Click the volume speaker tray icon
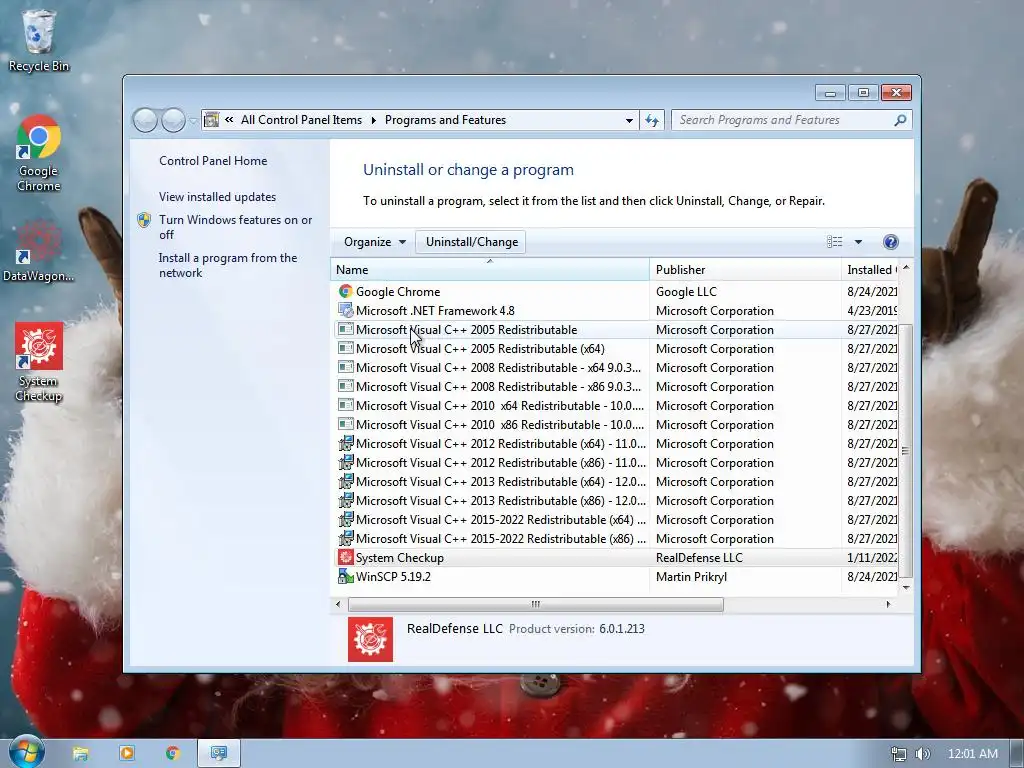The image size is (1024, 768). pos(922,754)
